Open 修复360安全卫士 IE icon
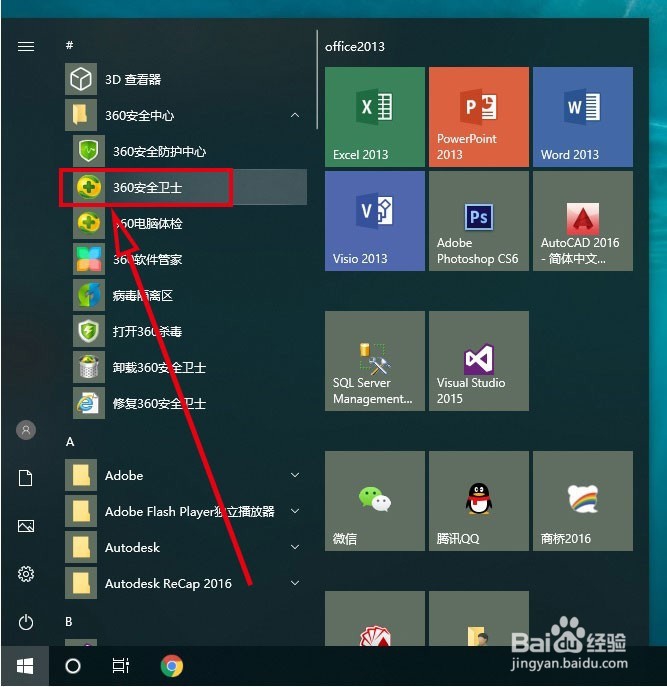The width and height of the screenshot is (667, 687). [89, 403]
